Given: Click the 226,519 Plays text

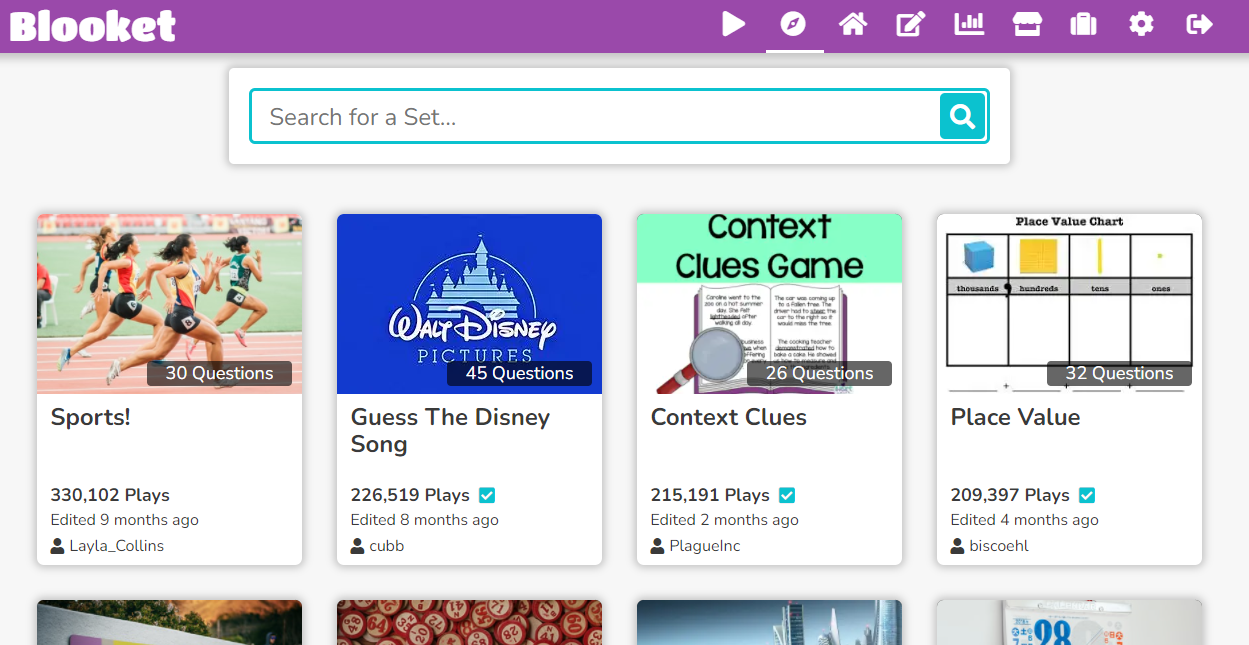Looking at the screenshot, I should (410, 495).
